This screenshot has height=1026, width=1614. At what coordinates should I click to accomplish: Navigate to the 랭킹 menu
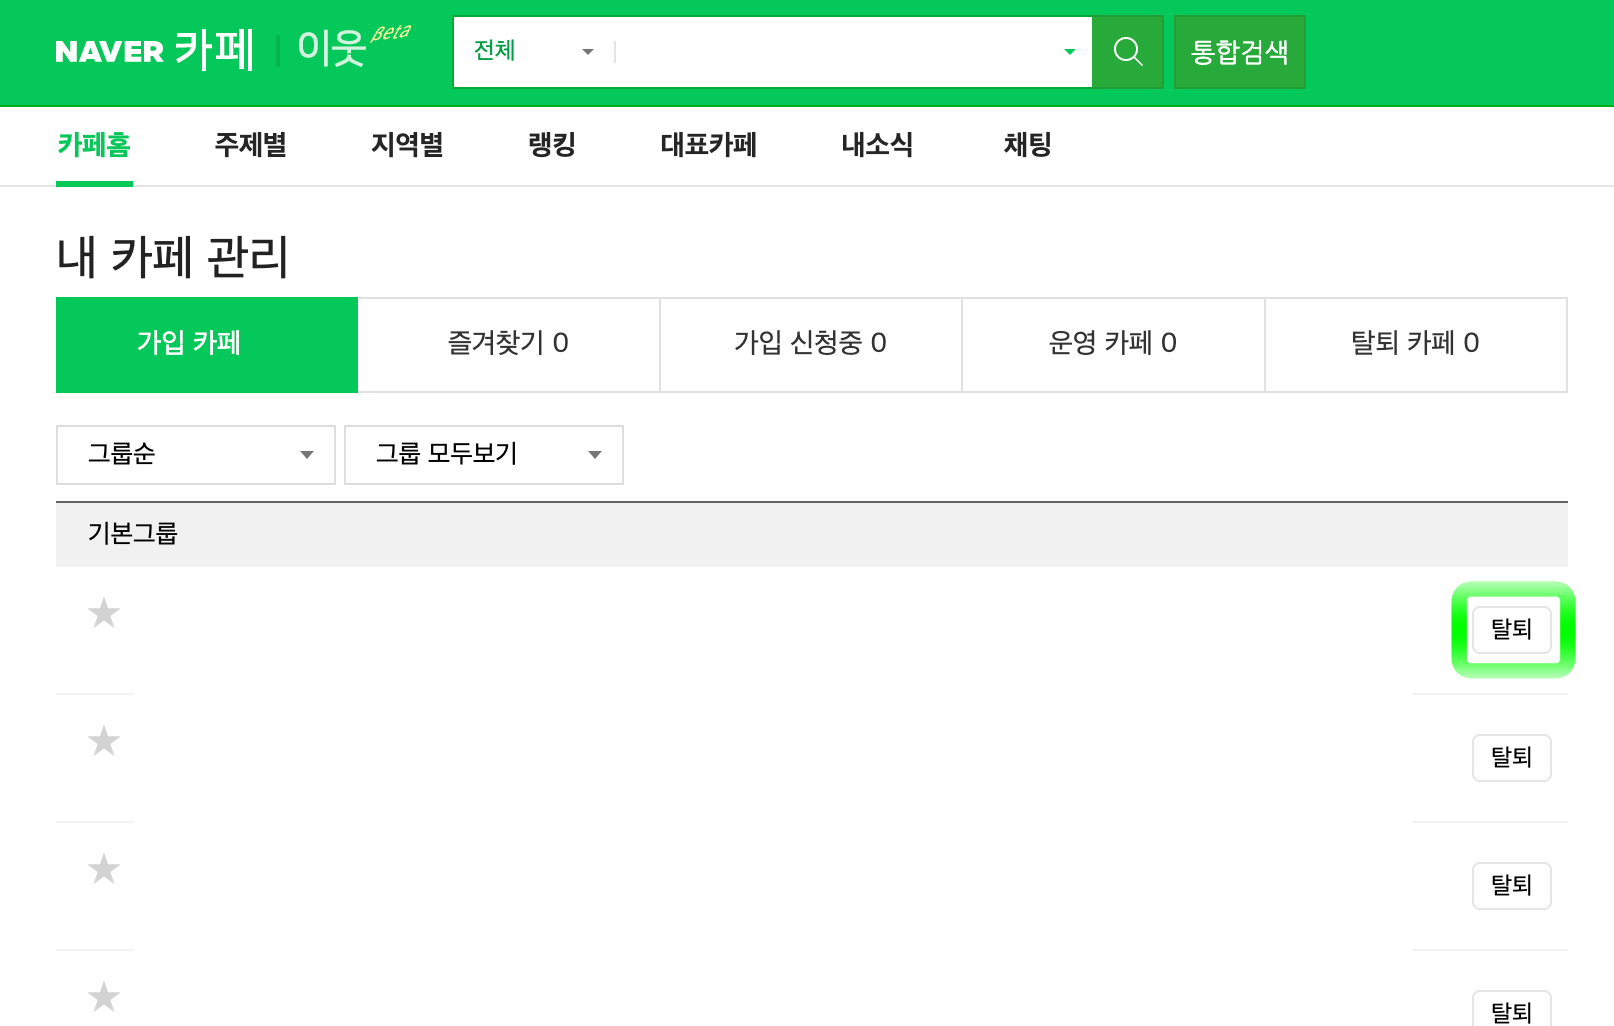551,146
